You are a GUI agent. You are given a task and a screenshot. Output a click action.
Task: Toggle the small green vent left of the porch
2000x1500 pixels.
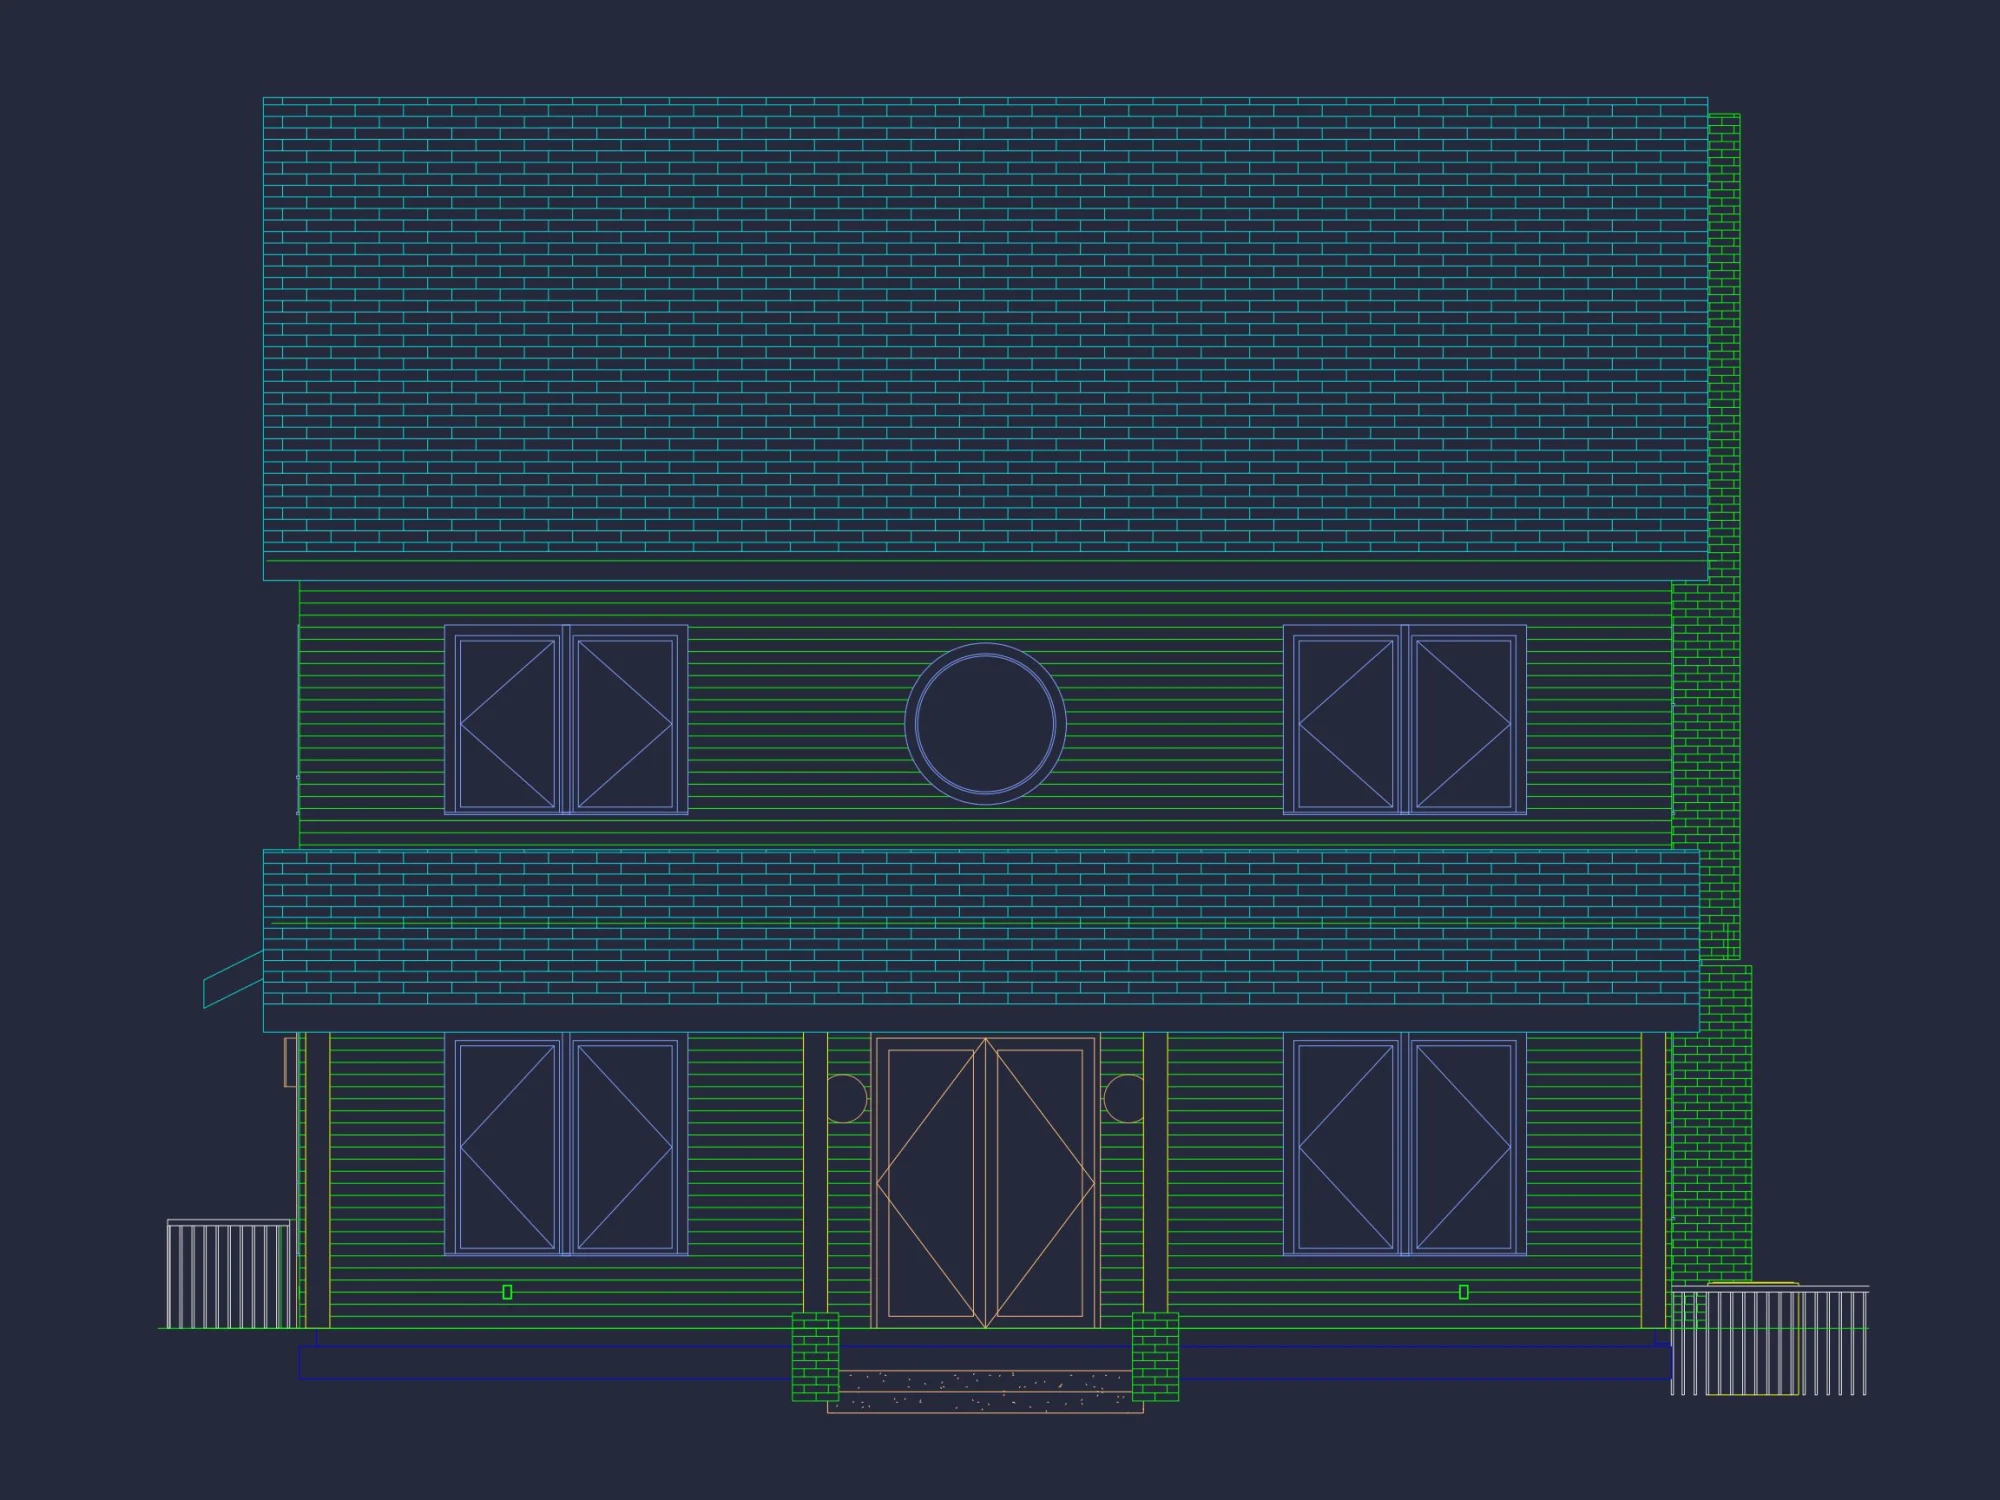click(508, 1290)
